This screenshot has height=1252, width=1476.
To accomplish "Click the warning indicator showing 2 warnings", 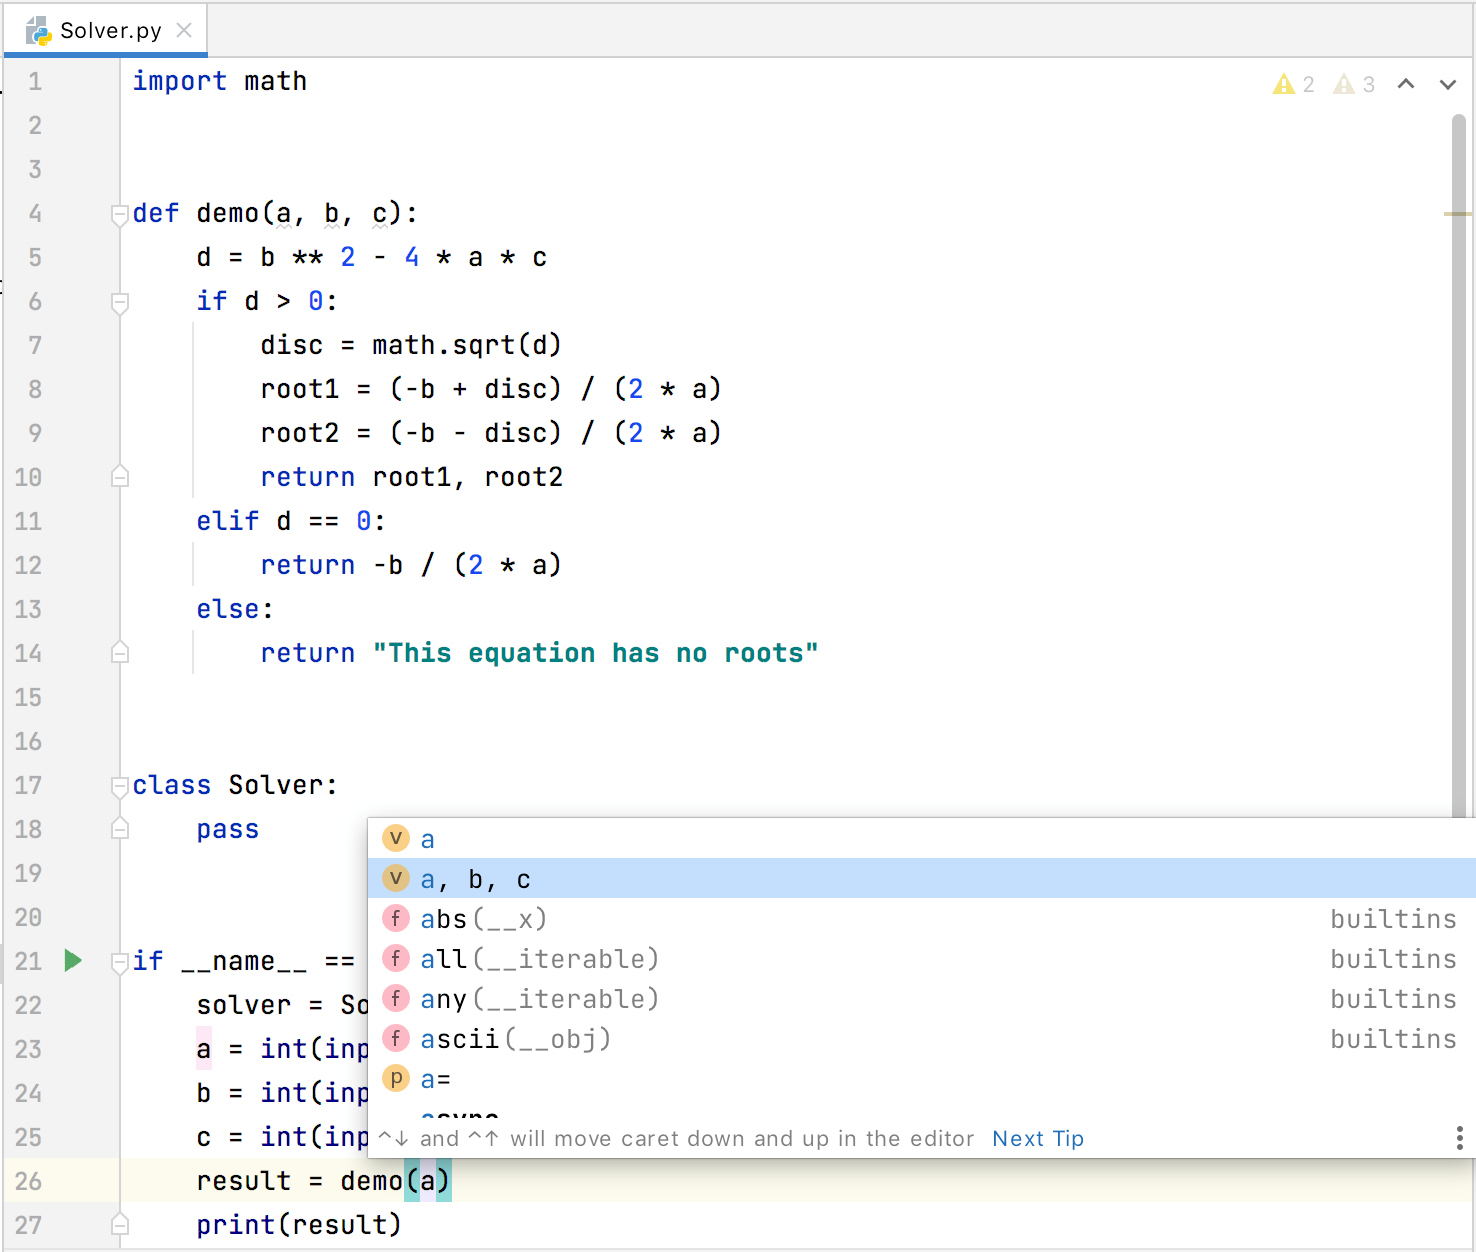I will (x=1293, y=84).
